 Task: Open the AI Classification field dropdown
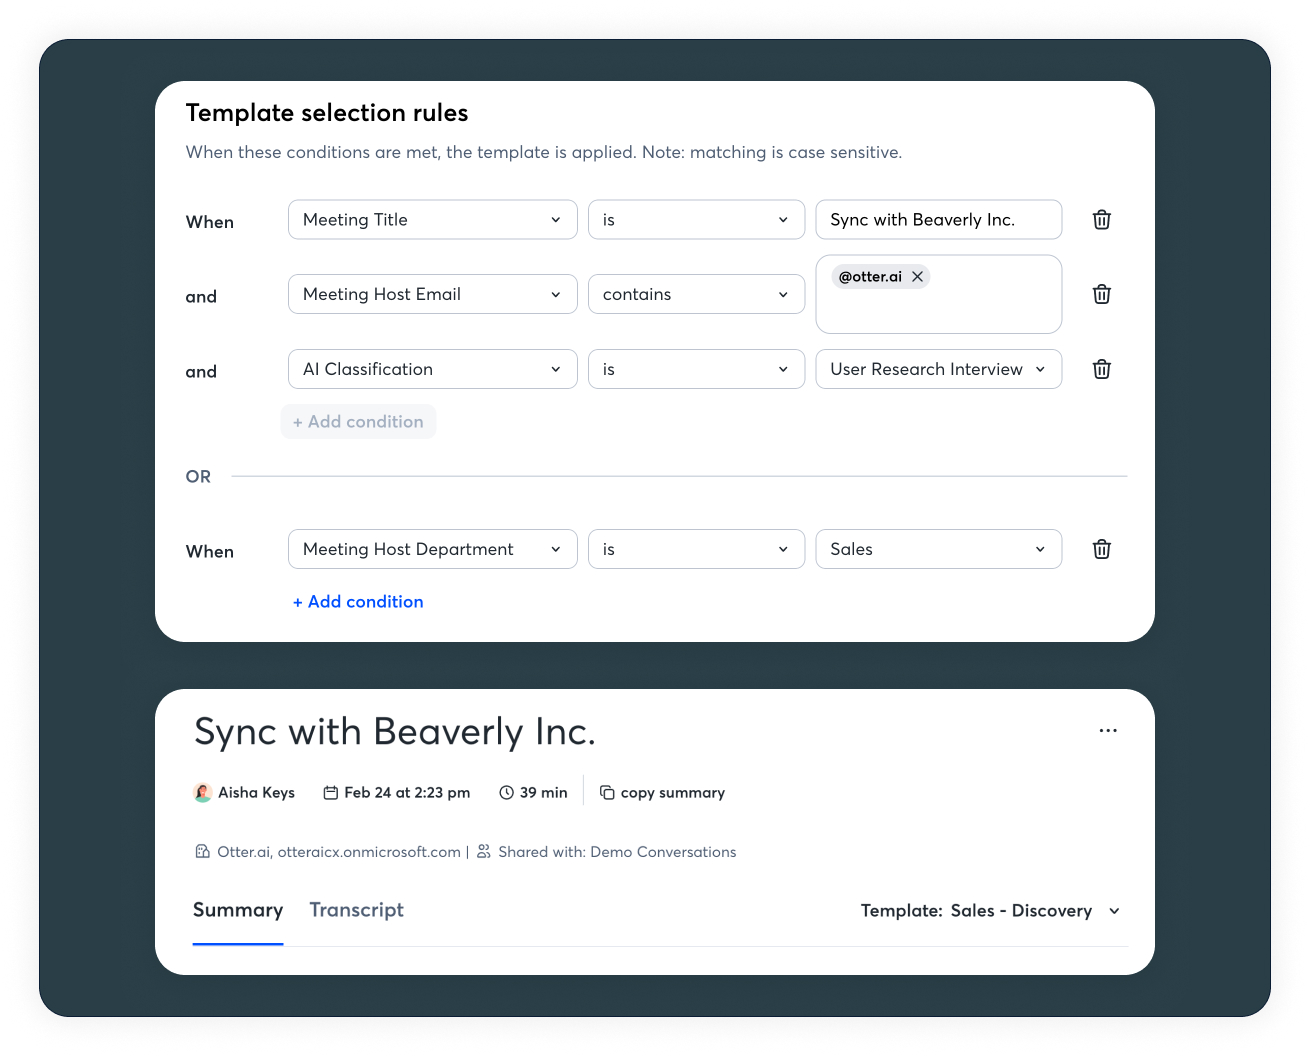[432, 369]
